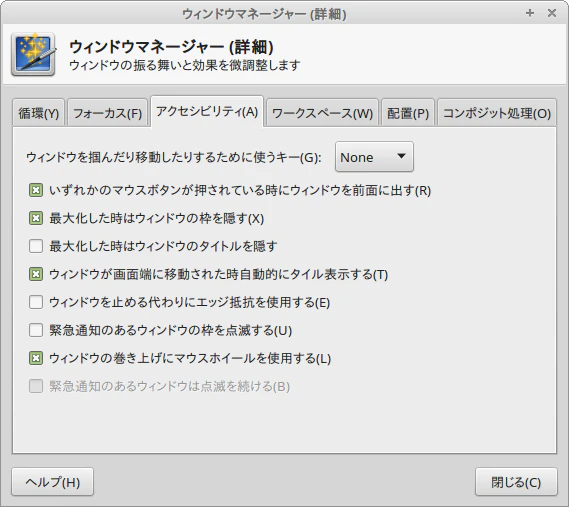
Task: Enable エッジ抵抗を使用する(E) checkbox
Action: 36,302
